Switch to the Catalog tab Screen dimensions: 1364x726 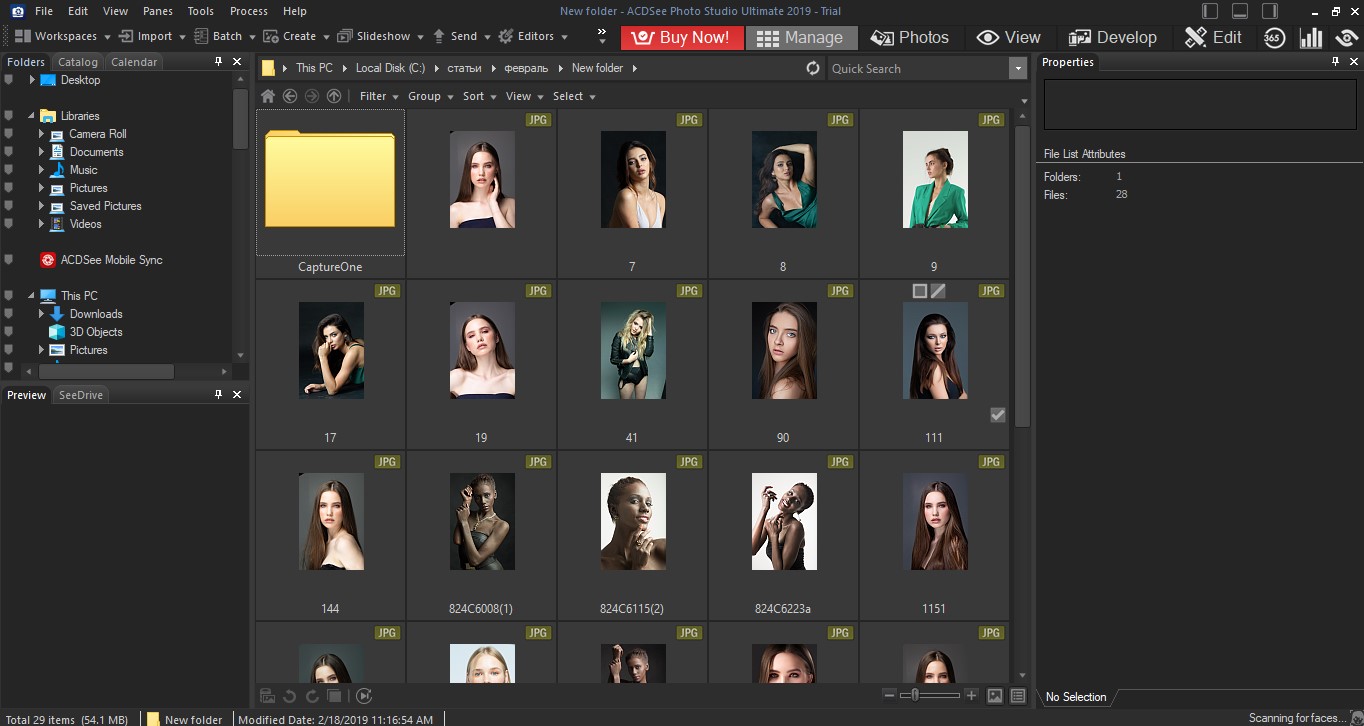[77, 61]
